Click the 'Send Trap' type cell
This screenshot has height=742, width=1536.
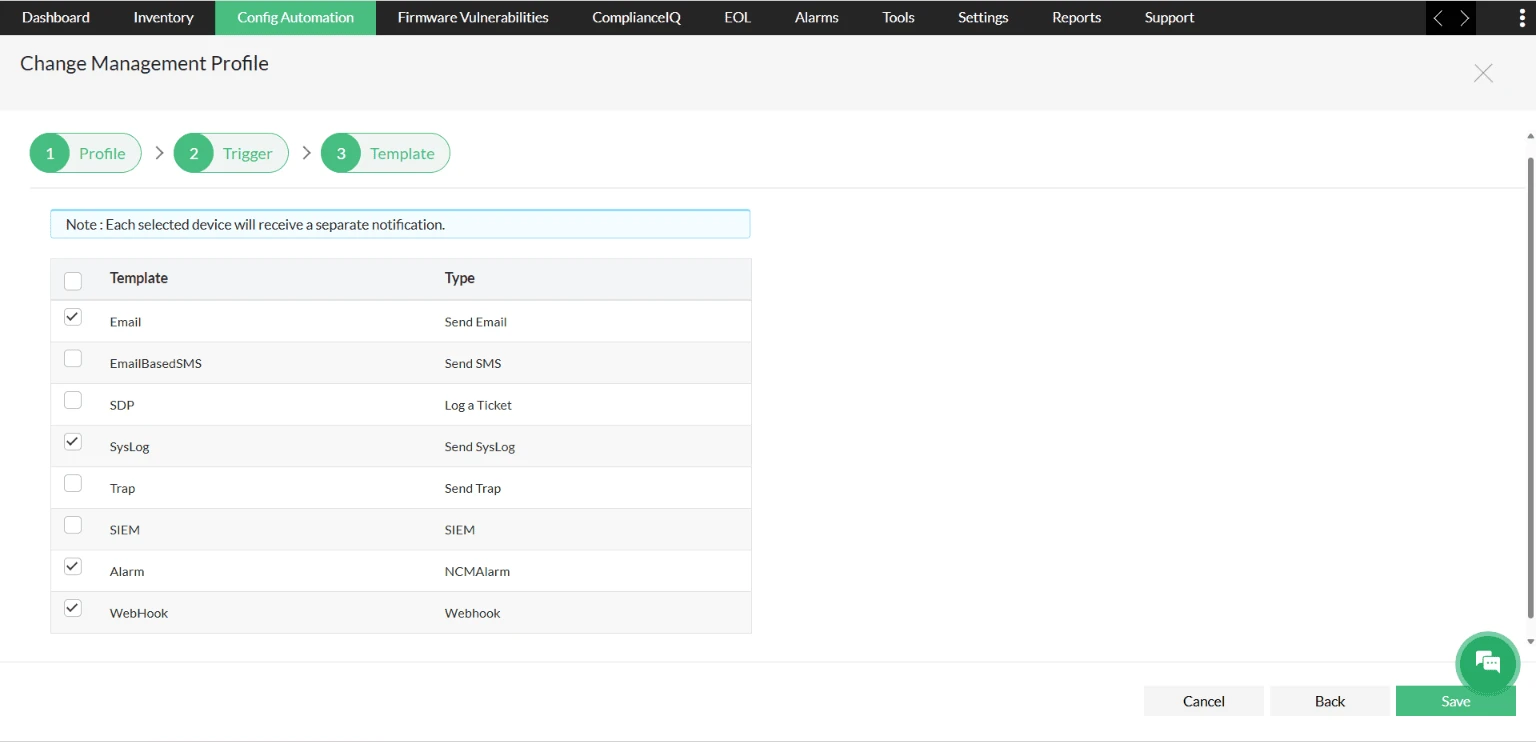point(473,489)
